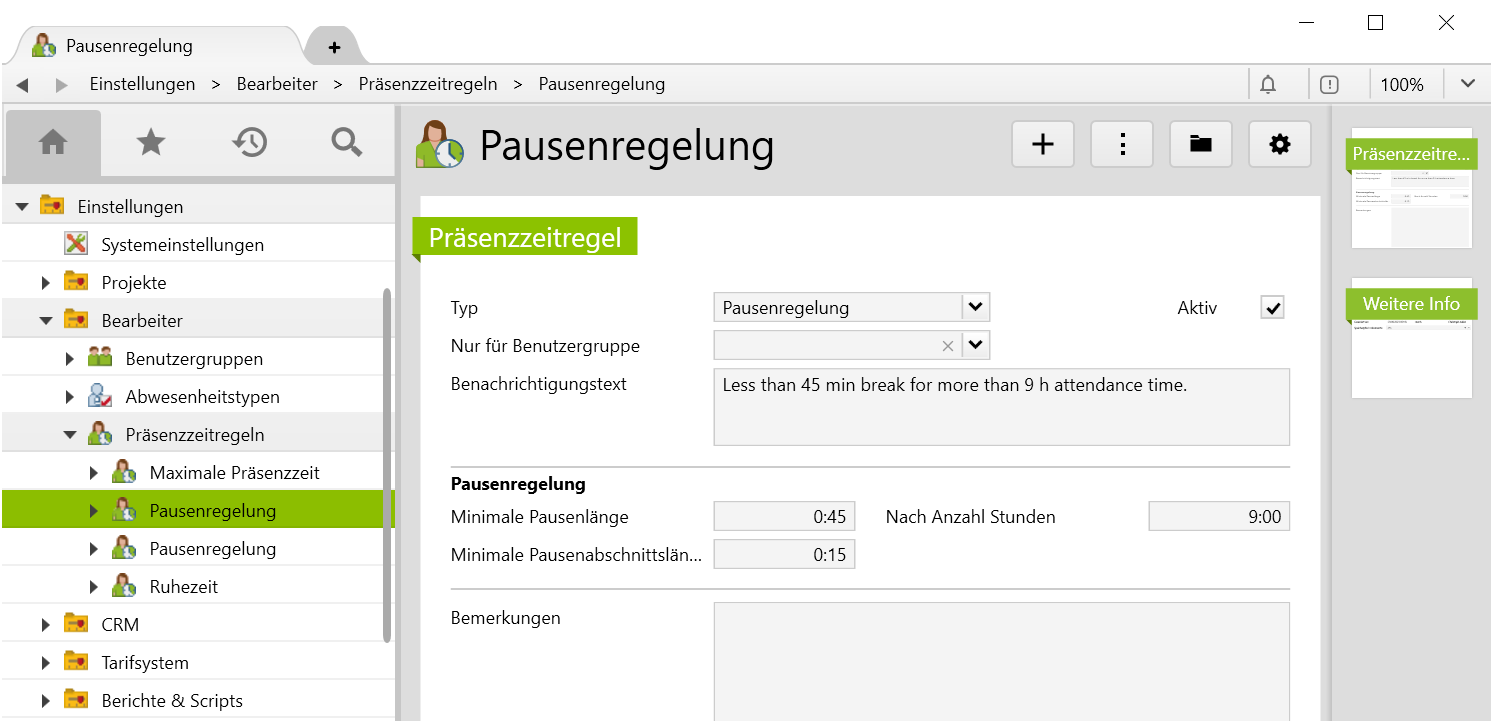This screenshot has width=1492, height=723.
Task: Open the Typ dropdown arrow
Action: [x=976, y=307]
